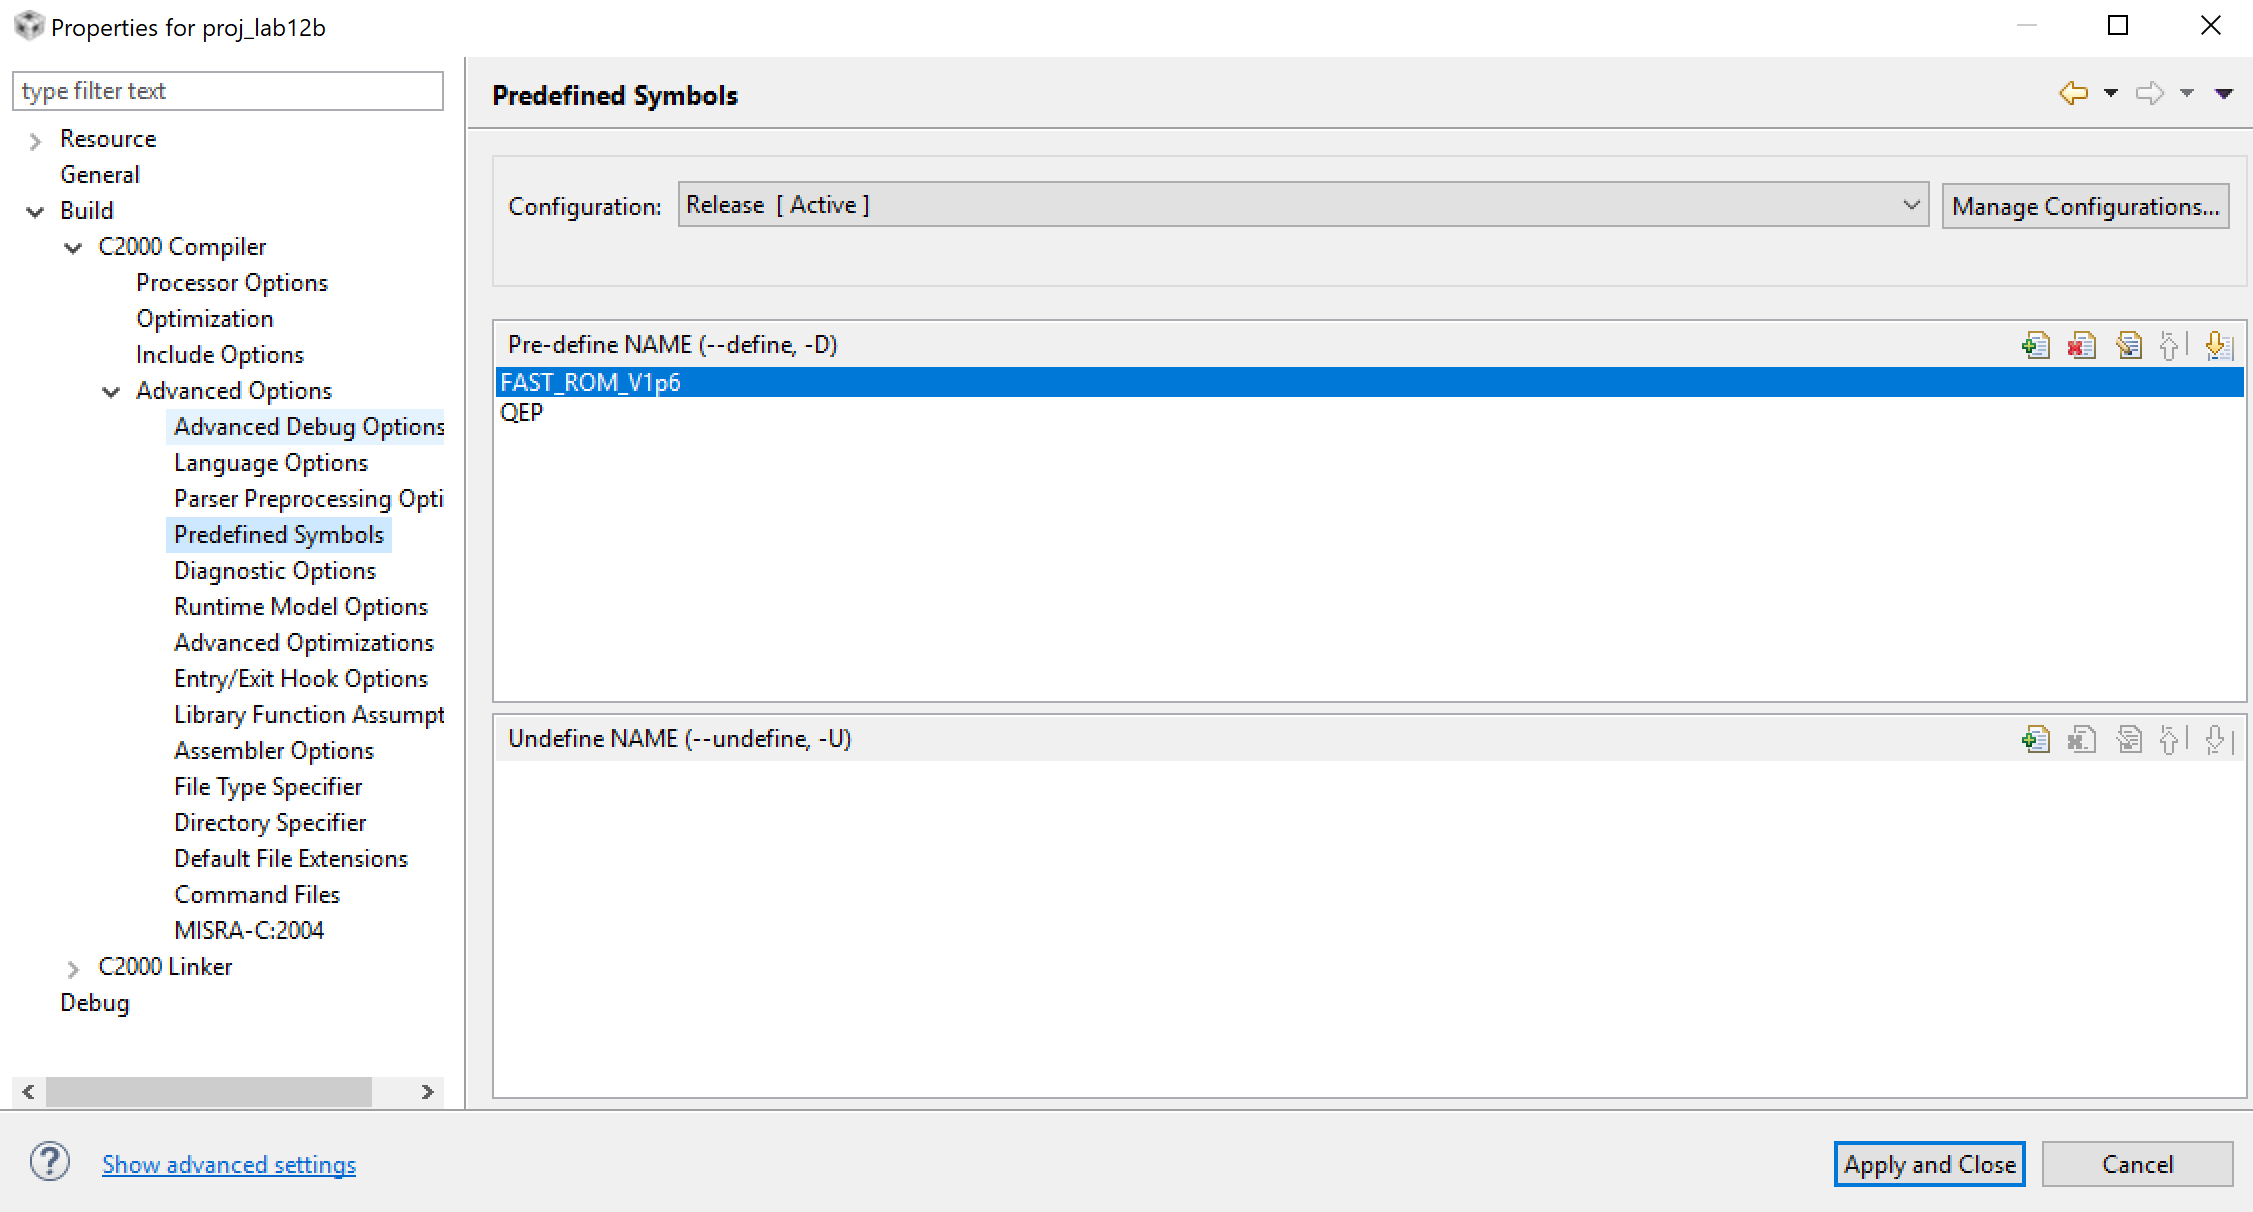The height and width of the screenshot is (1212, 2253).
Task: Select Diagnostic Options in the tree
Action: click(x=274, y=571)
